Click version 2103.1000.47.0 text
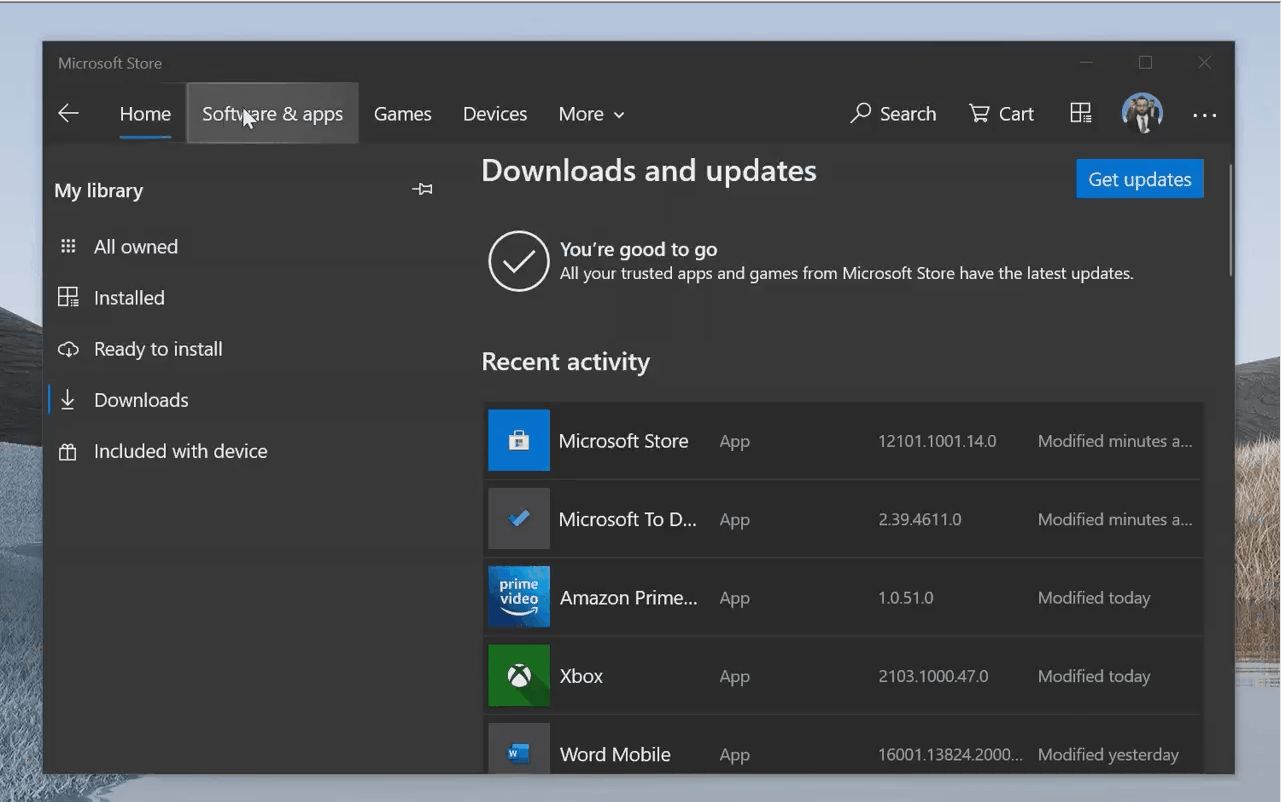 pos(933,676)
